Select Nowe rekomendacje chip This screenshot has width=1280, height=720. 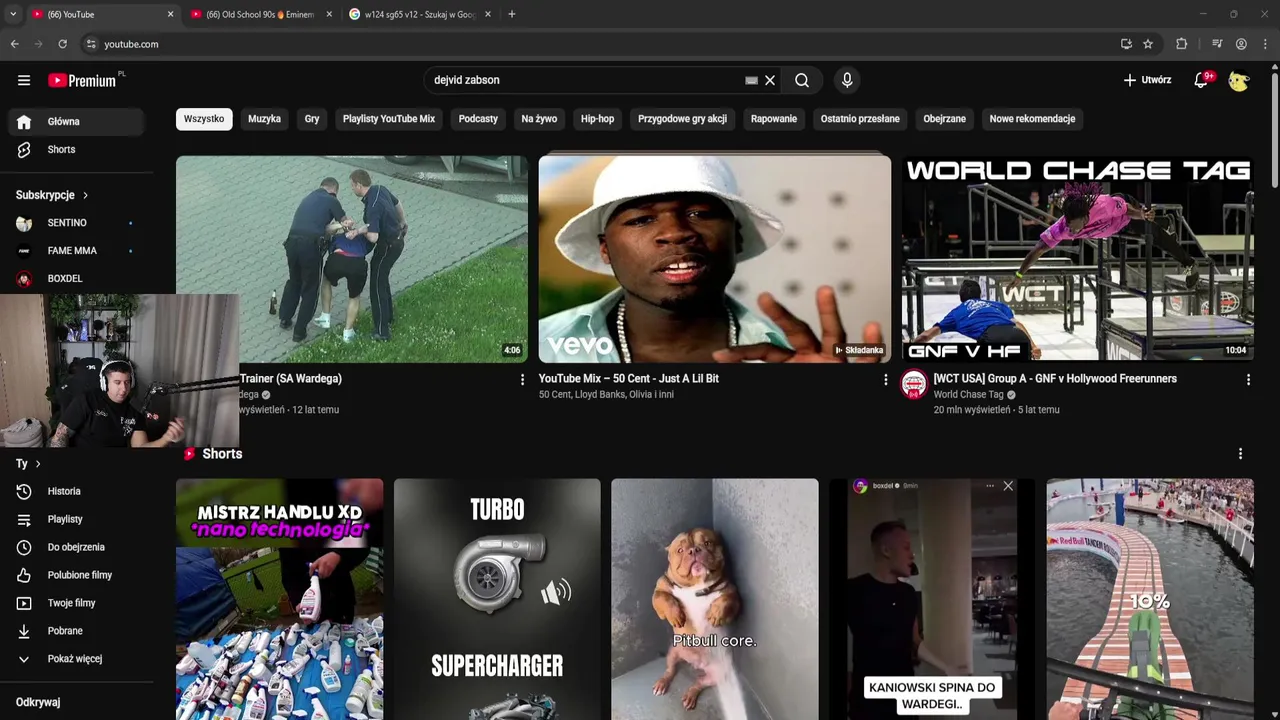1032,119
